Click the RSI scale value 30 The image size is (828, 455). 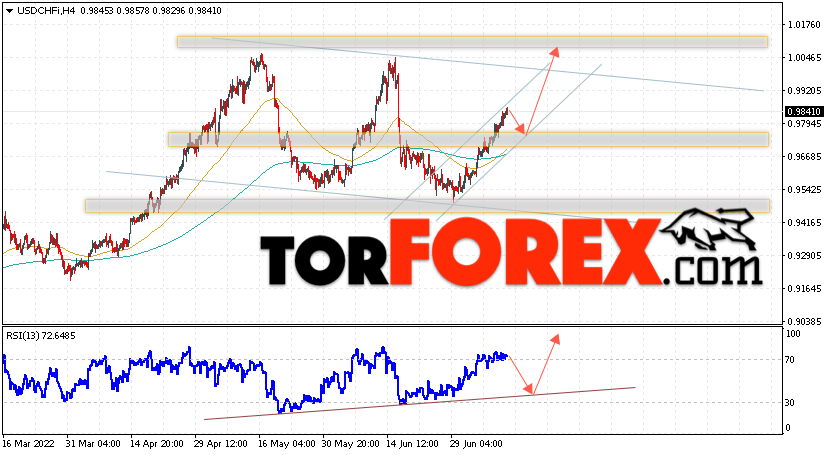pyautogui.click(x=790, y=403)
